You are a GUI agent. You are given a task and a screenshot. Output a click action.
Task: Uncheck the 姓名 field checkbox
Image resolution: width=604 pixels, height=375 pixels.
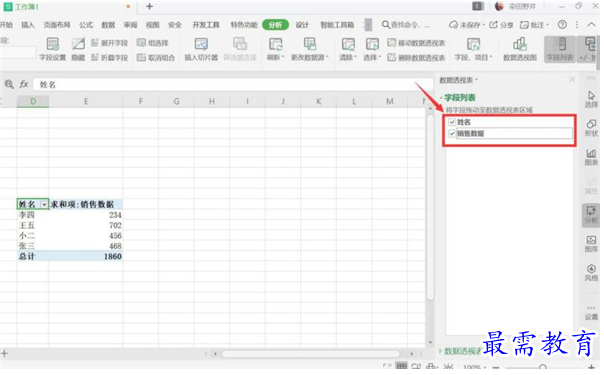coord(452,122)
